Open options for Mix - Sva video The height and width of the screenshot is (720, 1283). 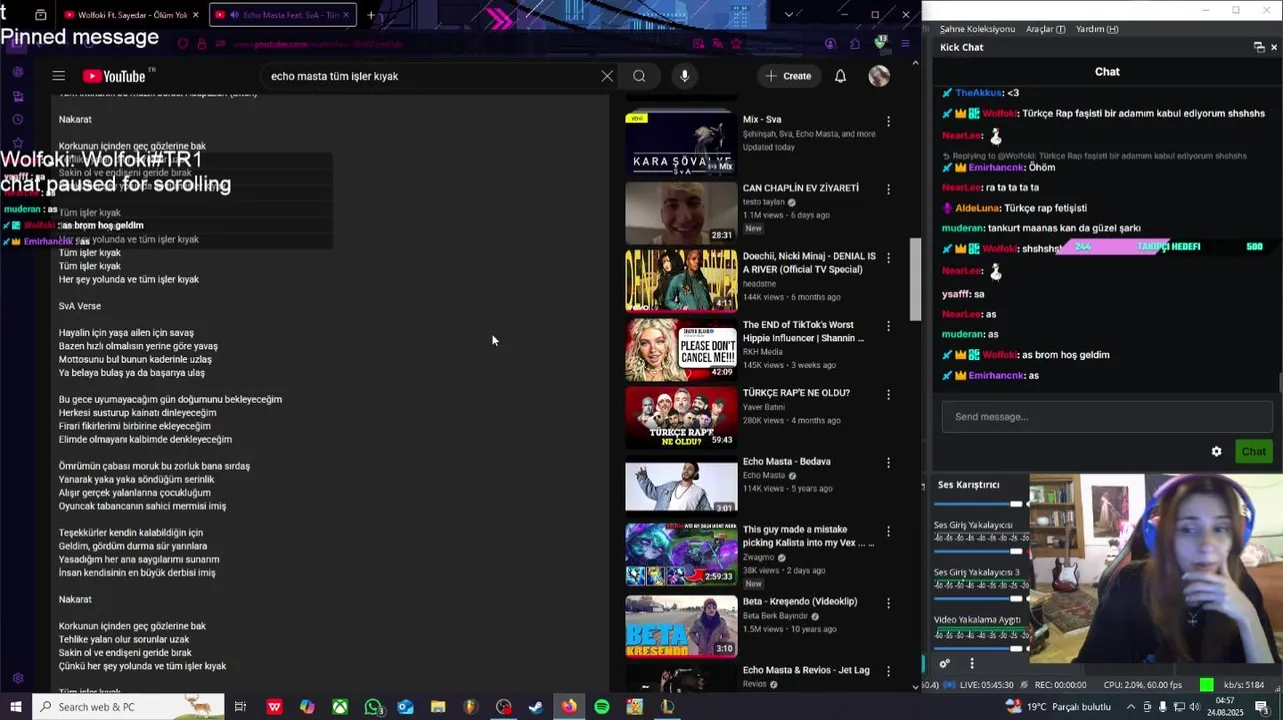[888, 121]
